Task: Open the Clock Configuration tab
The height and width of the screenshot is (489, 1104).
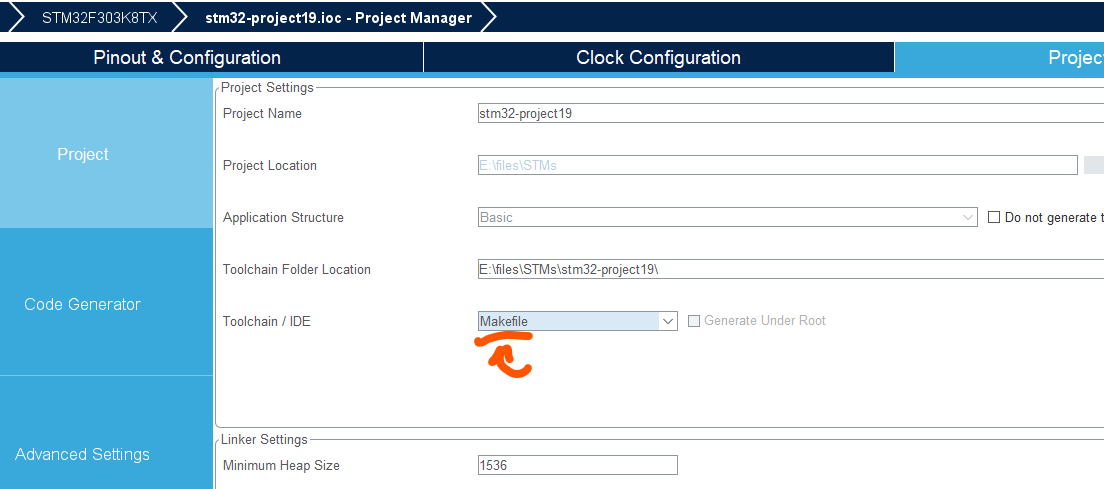Action: [x=658, y=57]
